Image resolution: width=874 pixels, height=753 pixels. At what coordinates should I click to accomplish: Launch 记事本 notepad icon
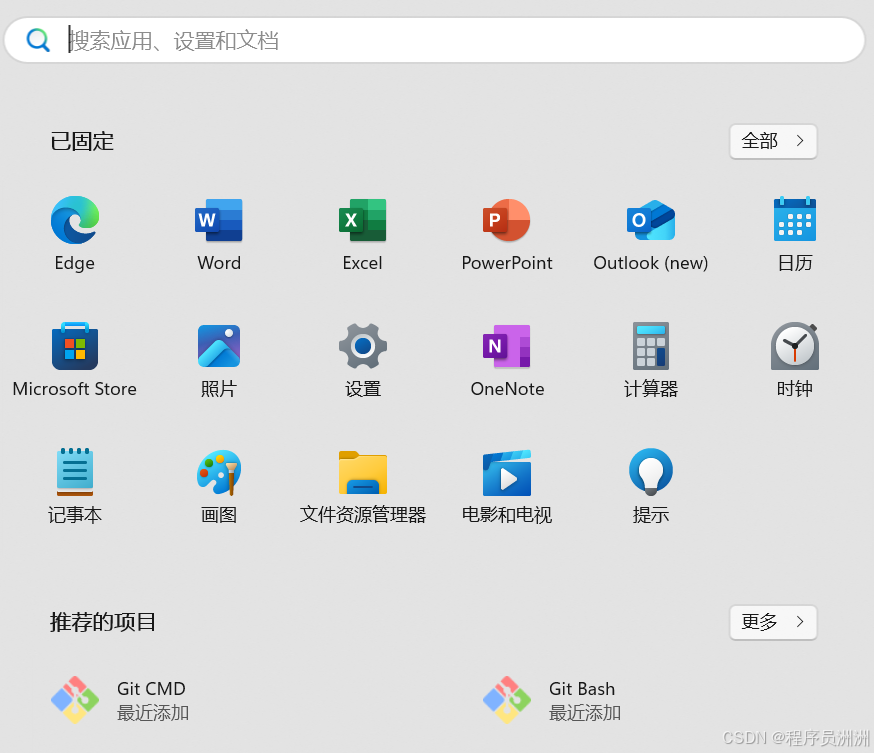coord(75,472)
